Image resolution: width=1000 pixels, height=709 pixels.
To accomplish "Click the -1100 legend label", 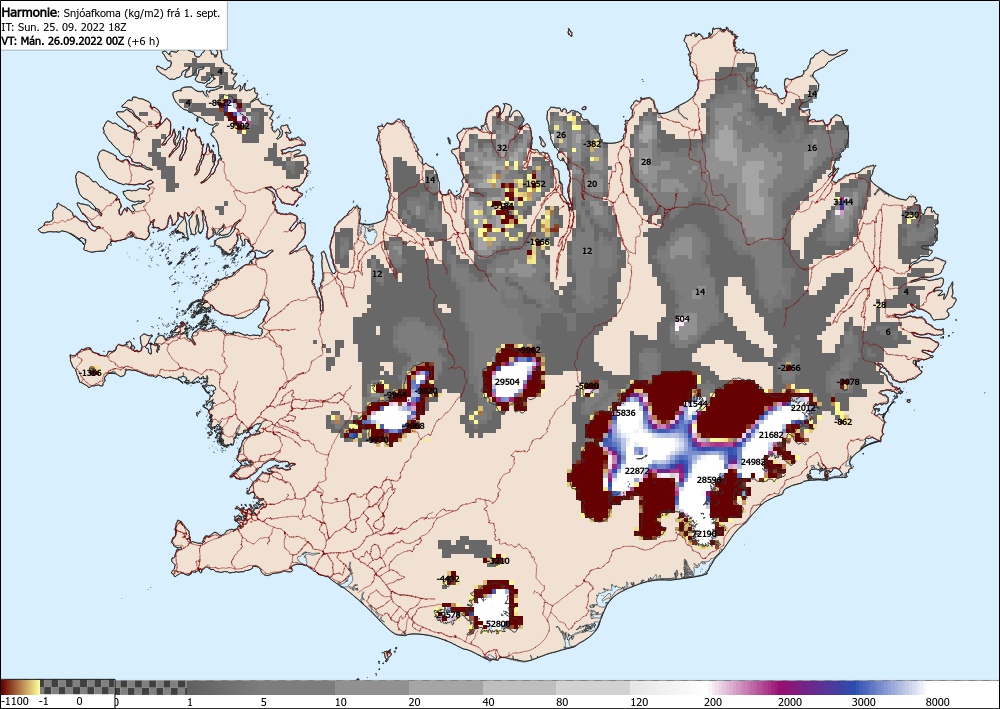I will click(15, 702).
